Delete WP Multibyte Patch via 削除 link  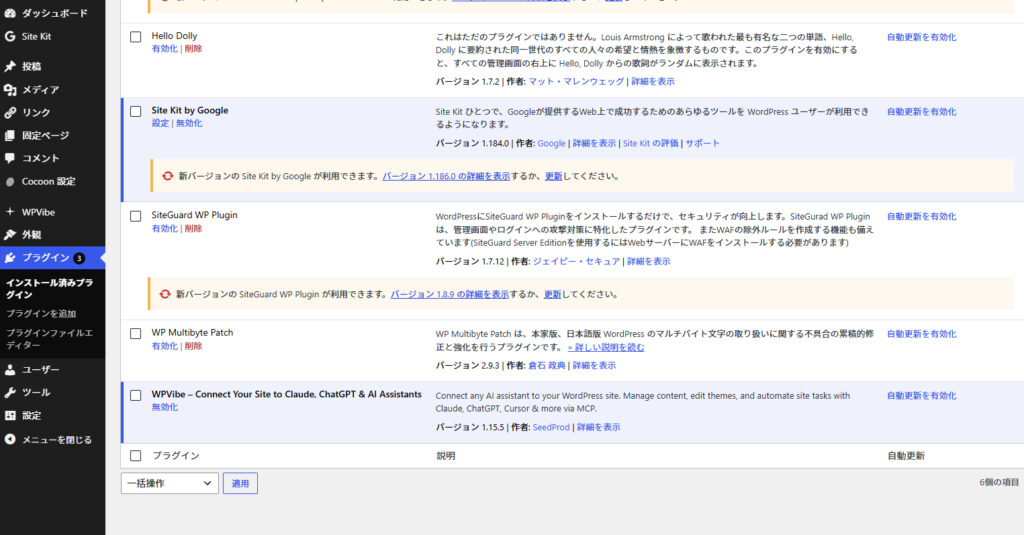[x=193, y=346]
